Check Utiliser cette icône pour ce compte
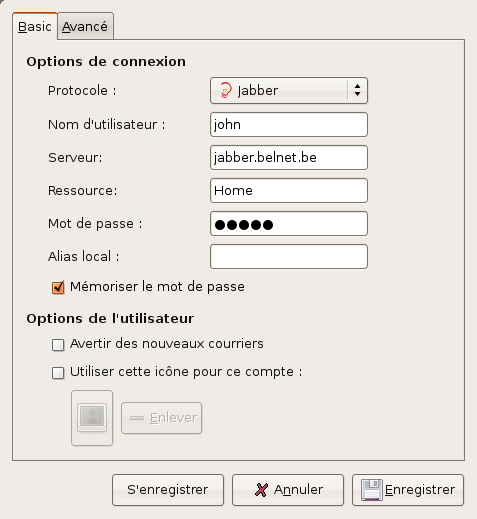The width and height of the screenshot is (477, 519). click(x=58, y=373)
